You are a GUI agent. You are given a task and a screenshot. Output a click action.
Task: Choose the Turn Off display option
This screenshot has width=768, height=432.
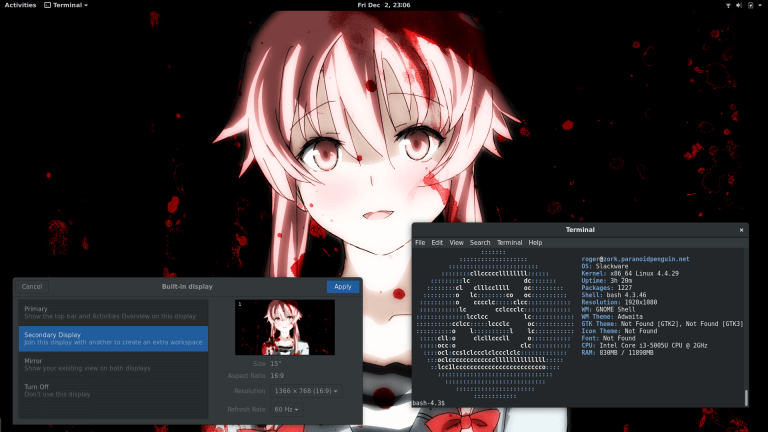(113, 390)
